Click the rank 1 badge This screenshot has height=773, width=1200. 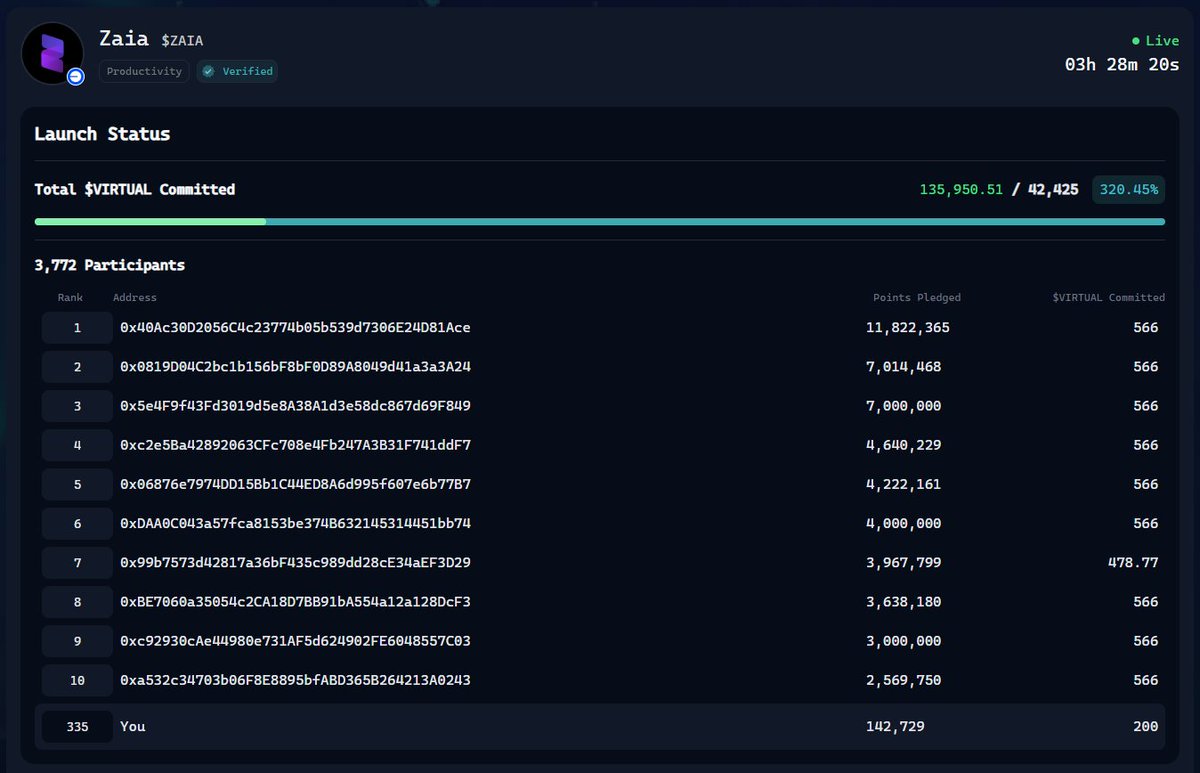(x=77, y=328)
